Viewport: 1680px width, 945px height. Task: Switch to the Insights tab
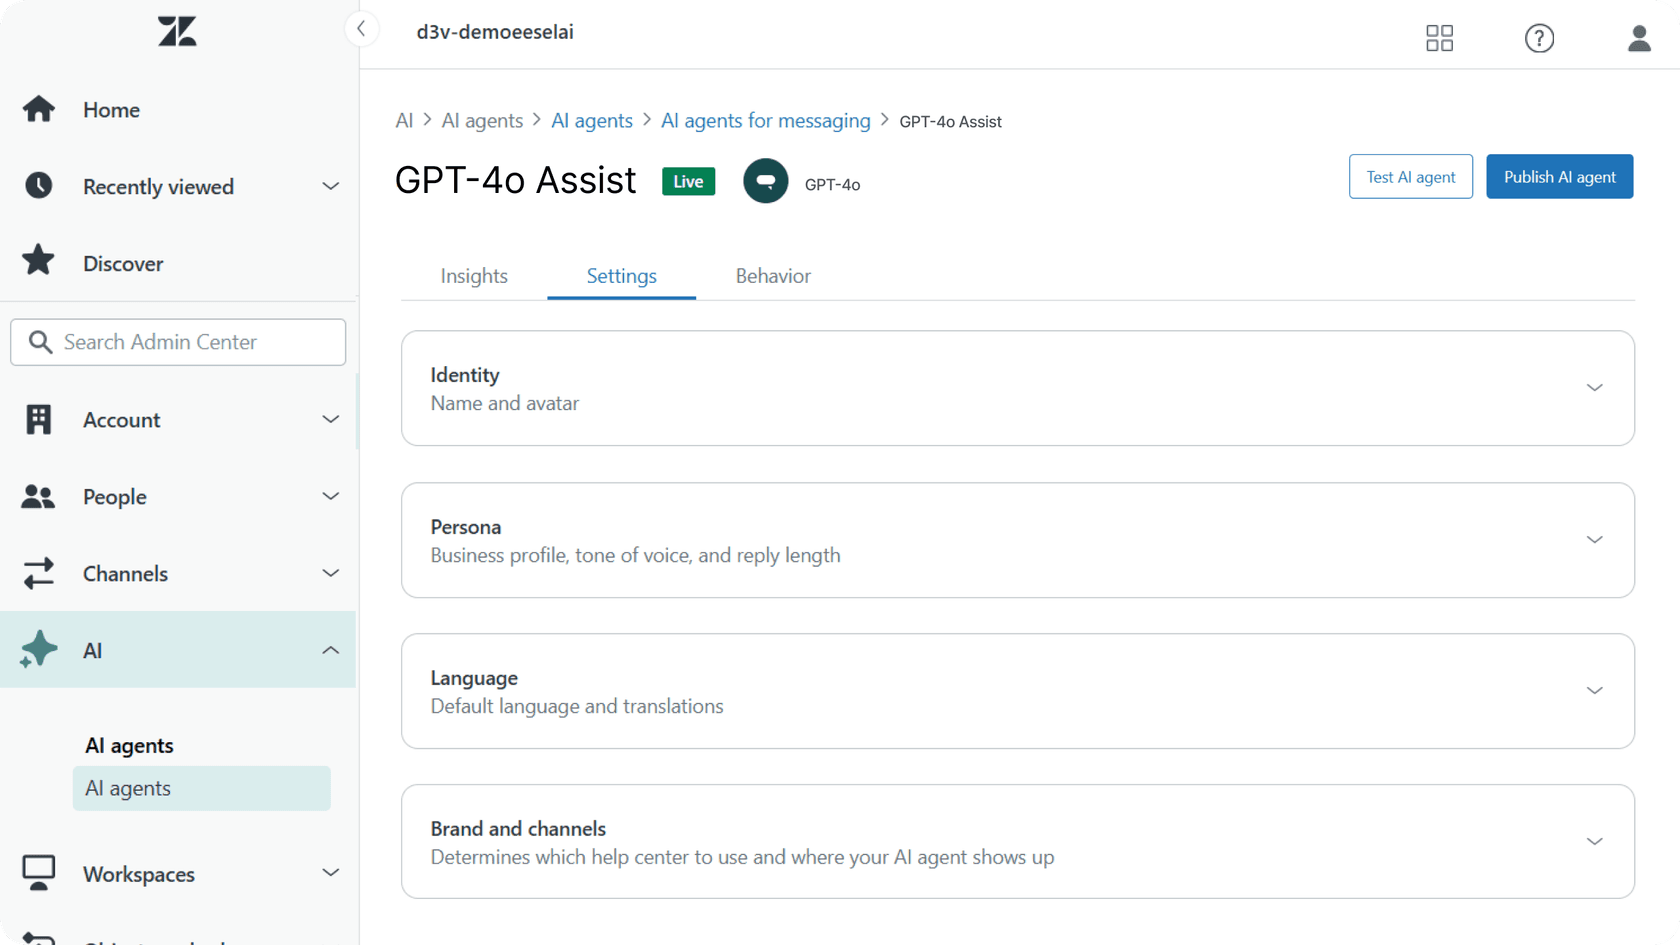[473, 276]
